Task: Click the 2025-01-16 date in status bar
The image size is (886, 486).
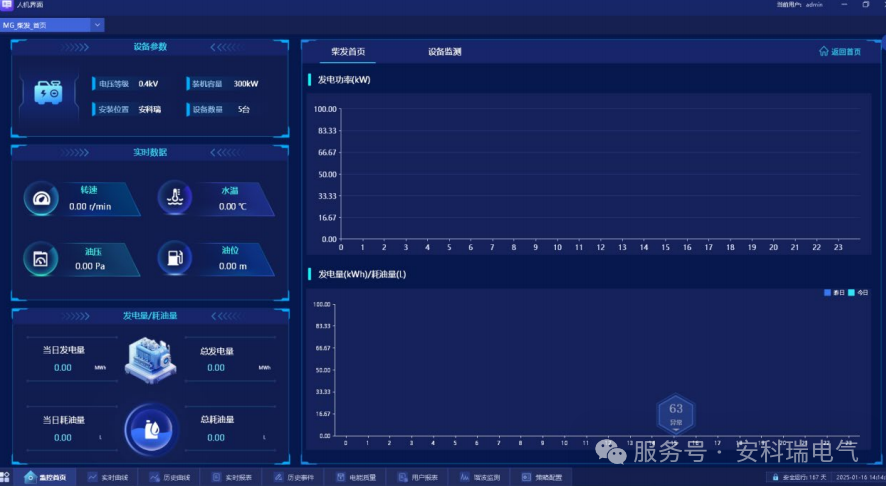Action: click(x=853, y=478)
